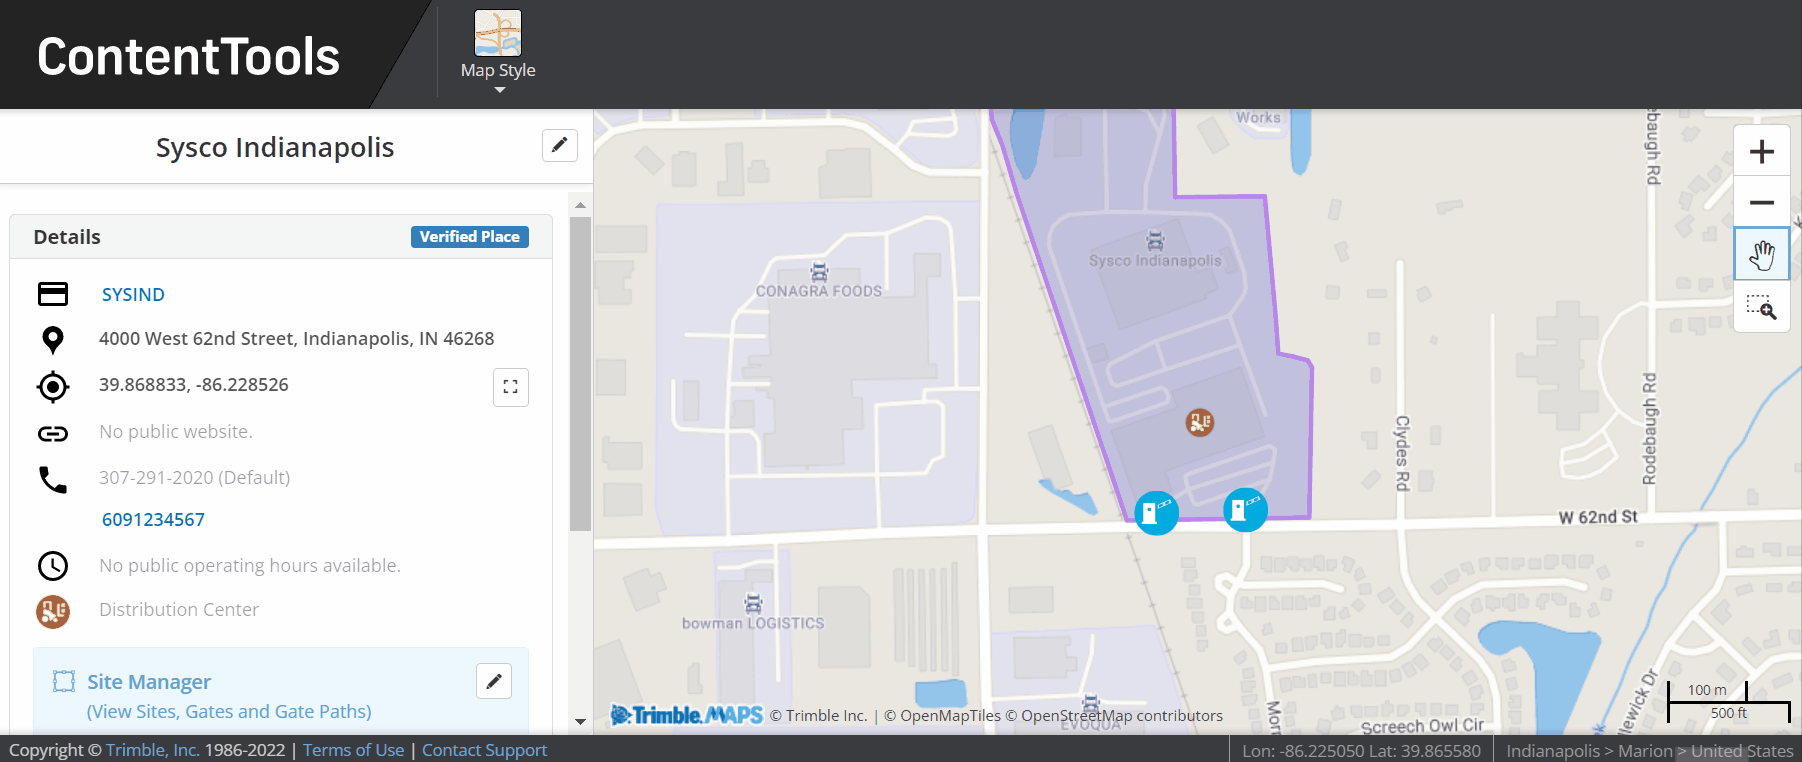Click the Sysco Indianapolis map label icon
This screenshot has height=762, width=1802.
point(1155,240)
